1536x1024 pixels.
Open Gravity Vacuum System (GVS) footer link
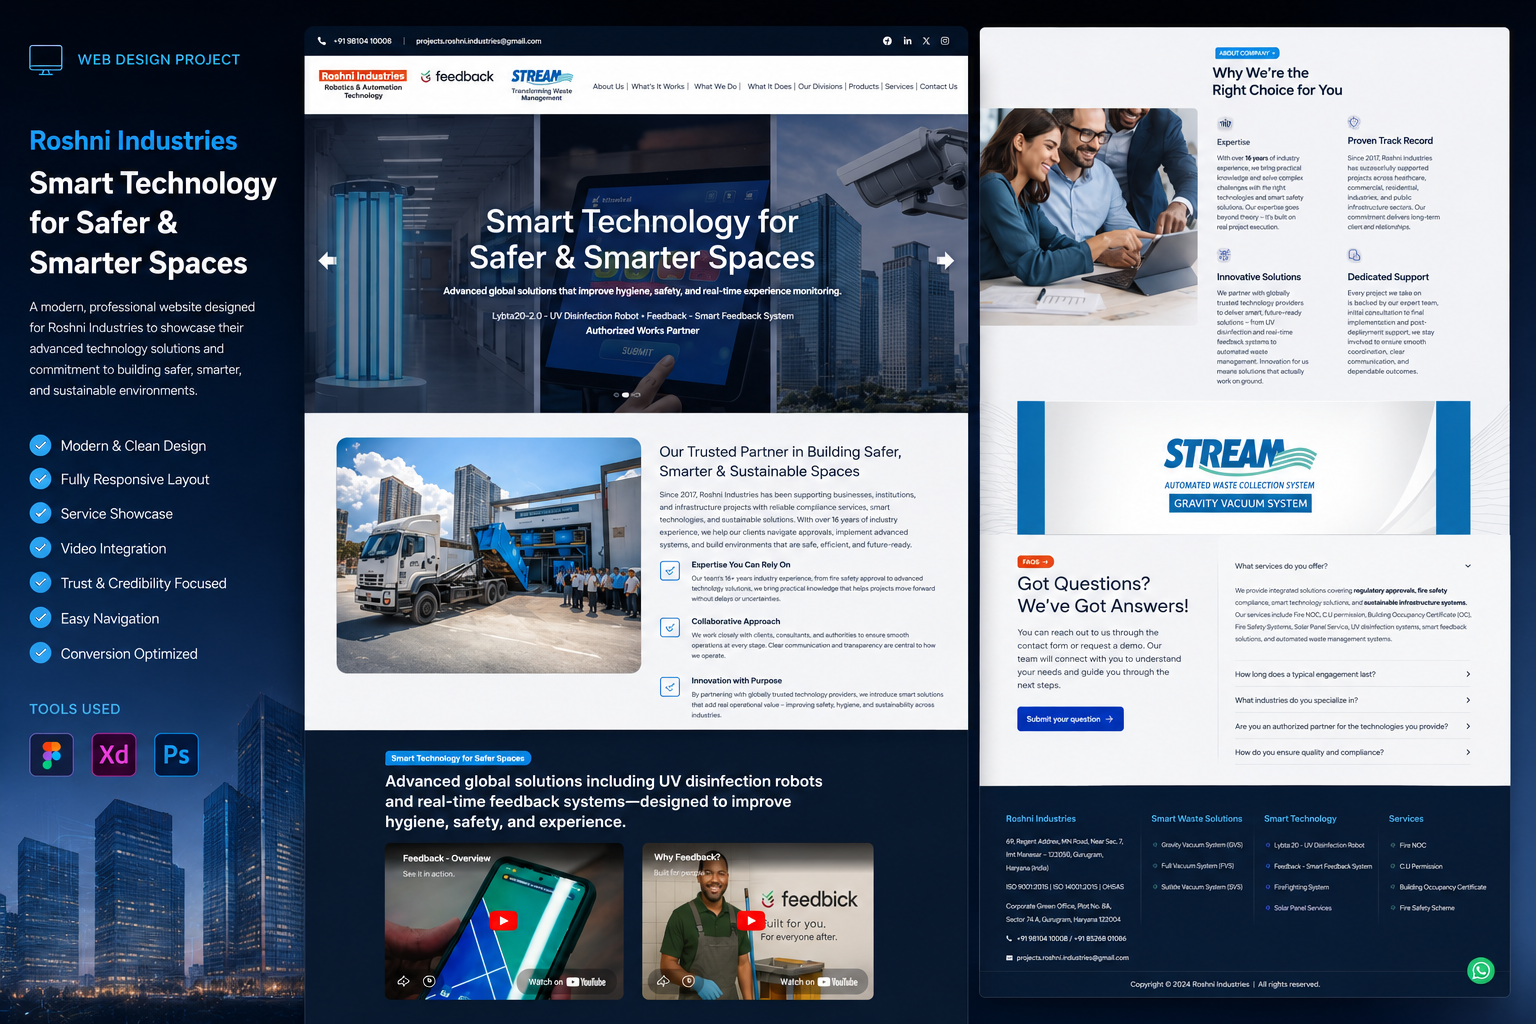1202,845
